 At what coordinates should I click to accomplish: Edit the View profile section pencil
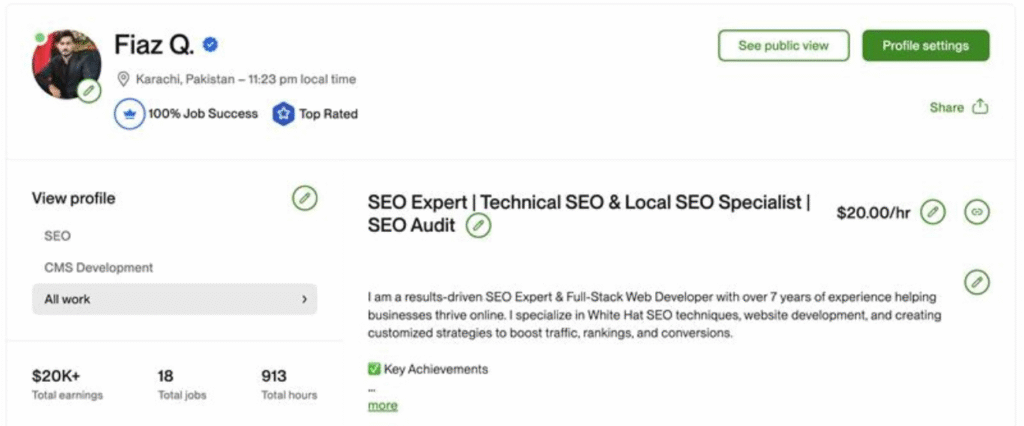(x=304, y=198)
